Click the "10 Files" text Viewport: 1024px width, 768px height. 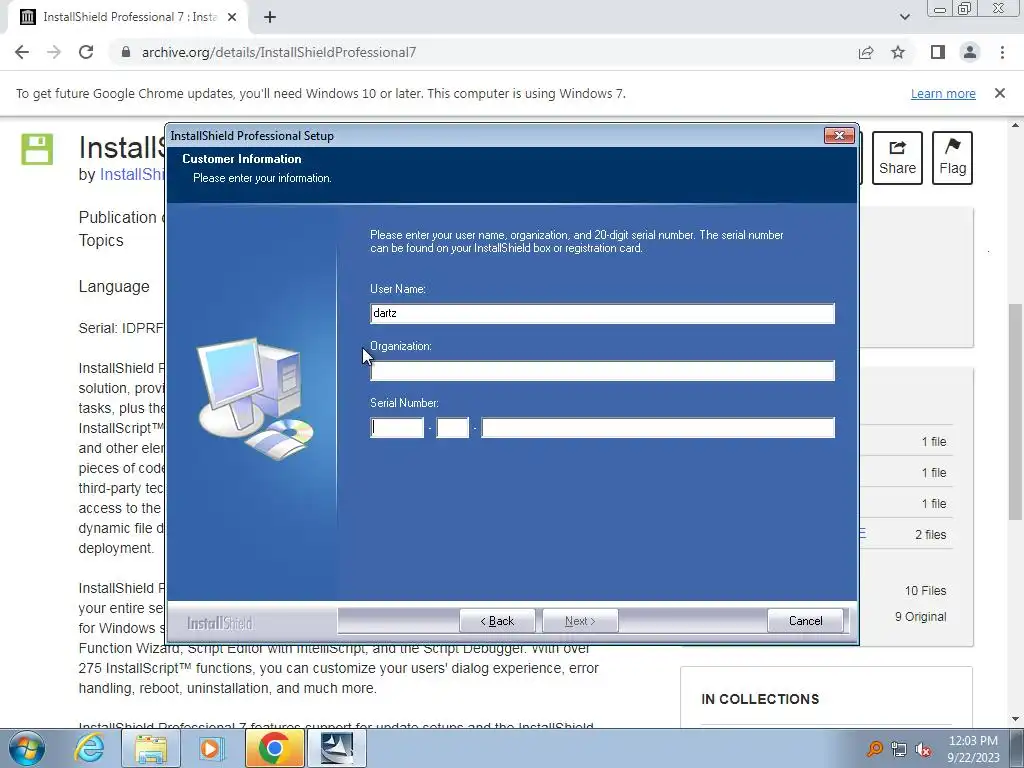tap(925, 591)
